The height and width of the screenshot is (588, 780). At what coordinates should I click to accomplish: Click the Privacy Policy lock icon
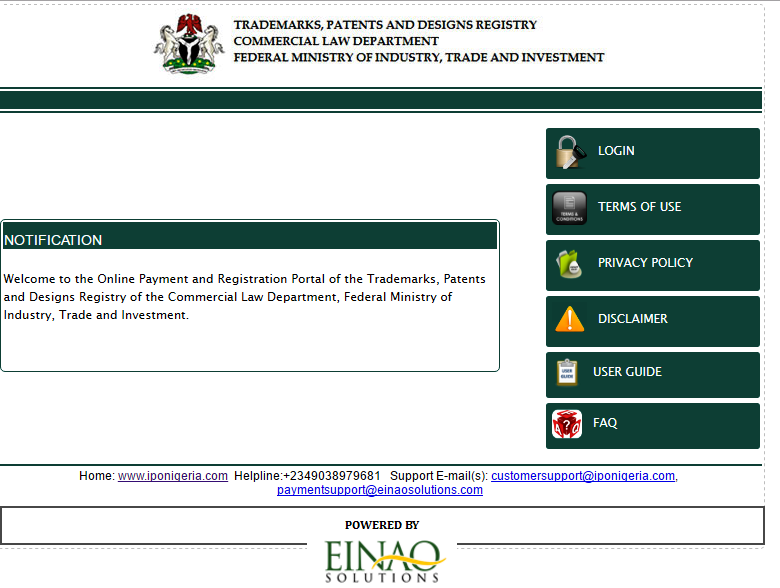click(569, 264)
